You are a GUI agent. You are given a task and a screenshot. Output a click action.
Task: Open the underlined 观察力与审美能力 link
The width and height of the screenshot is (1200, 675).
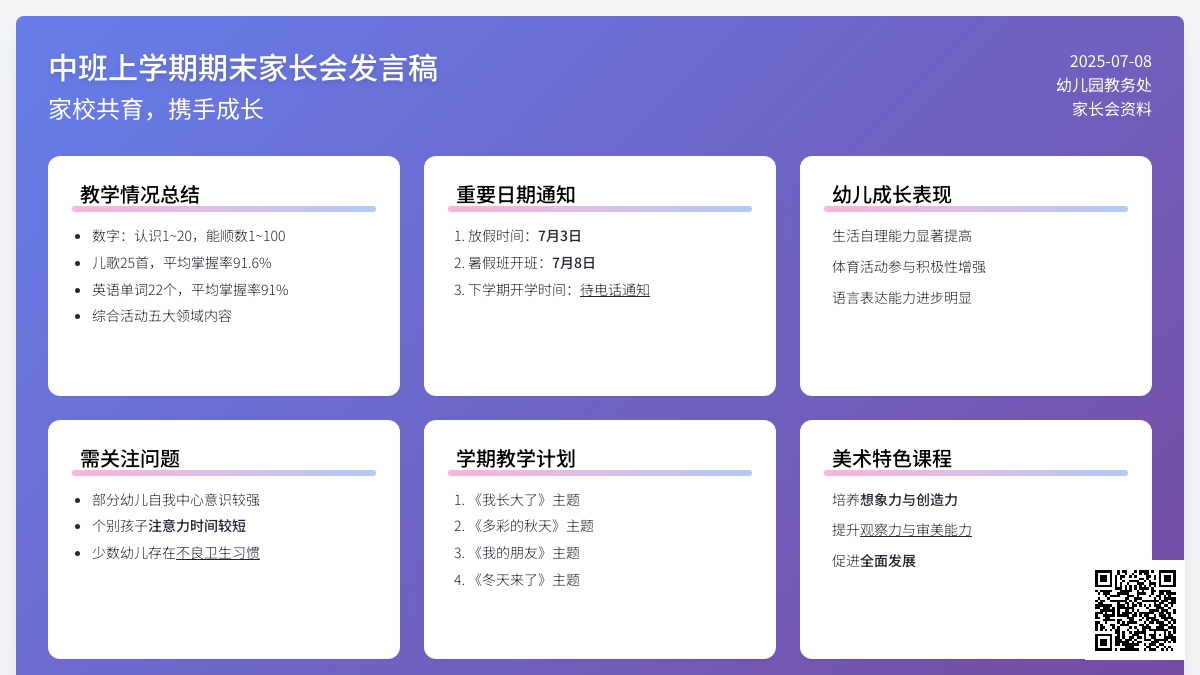(x=916, y=530)
